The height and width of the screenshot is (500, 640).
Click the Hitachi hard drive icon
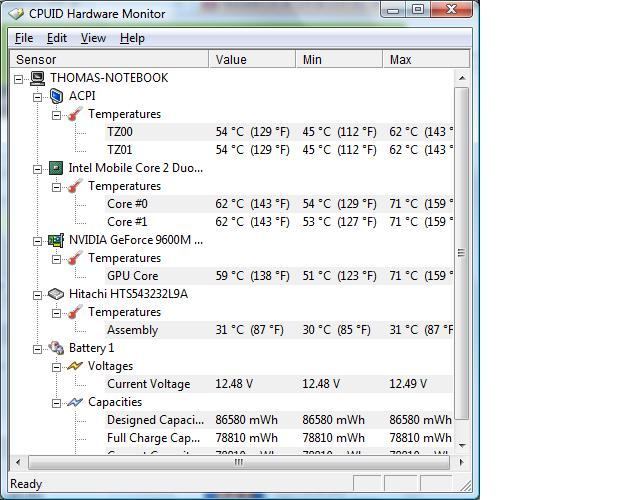tap(56, 294)
